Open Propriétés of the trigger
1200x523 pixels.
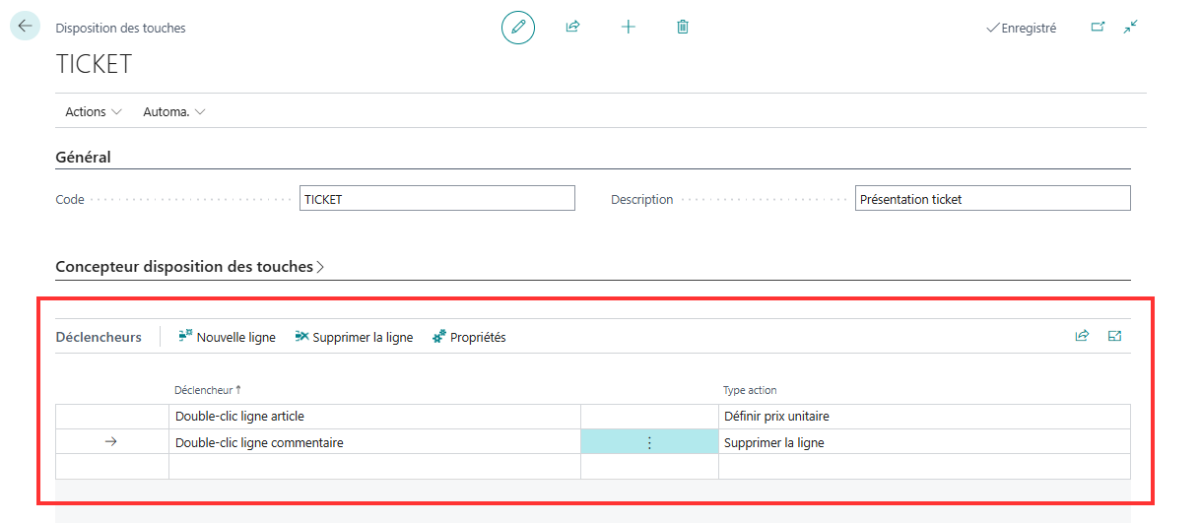[x=469, y=337]
